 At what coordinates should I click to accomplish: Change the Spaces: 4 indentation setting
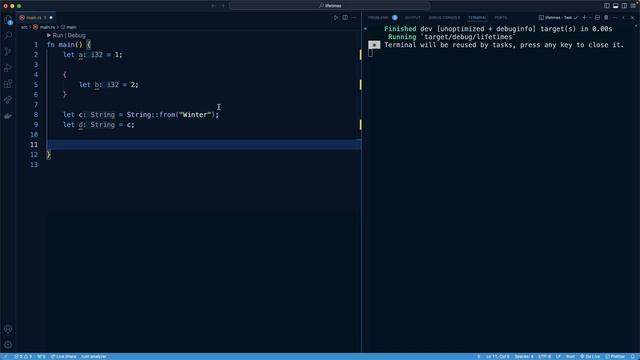(524, 357)
